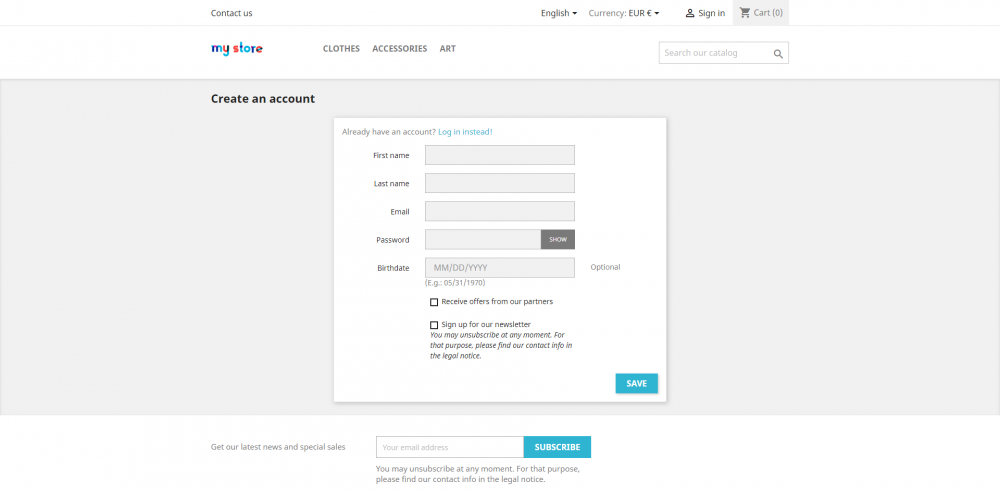The height and width of the screenshot is (494, 1000).
Task: Open the English language dropdown
Action: pos(559,13)
